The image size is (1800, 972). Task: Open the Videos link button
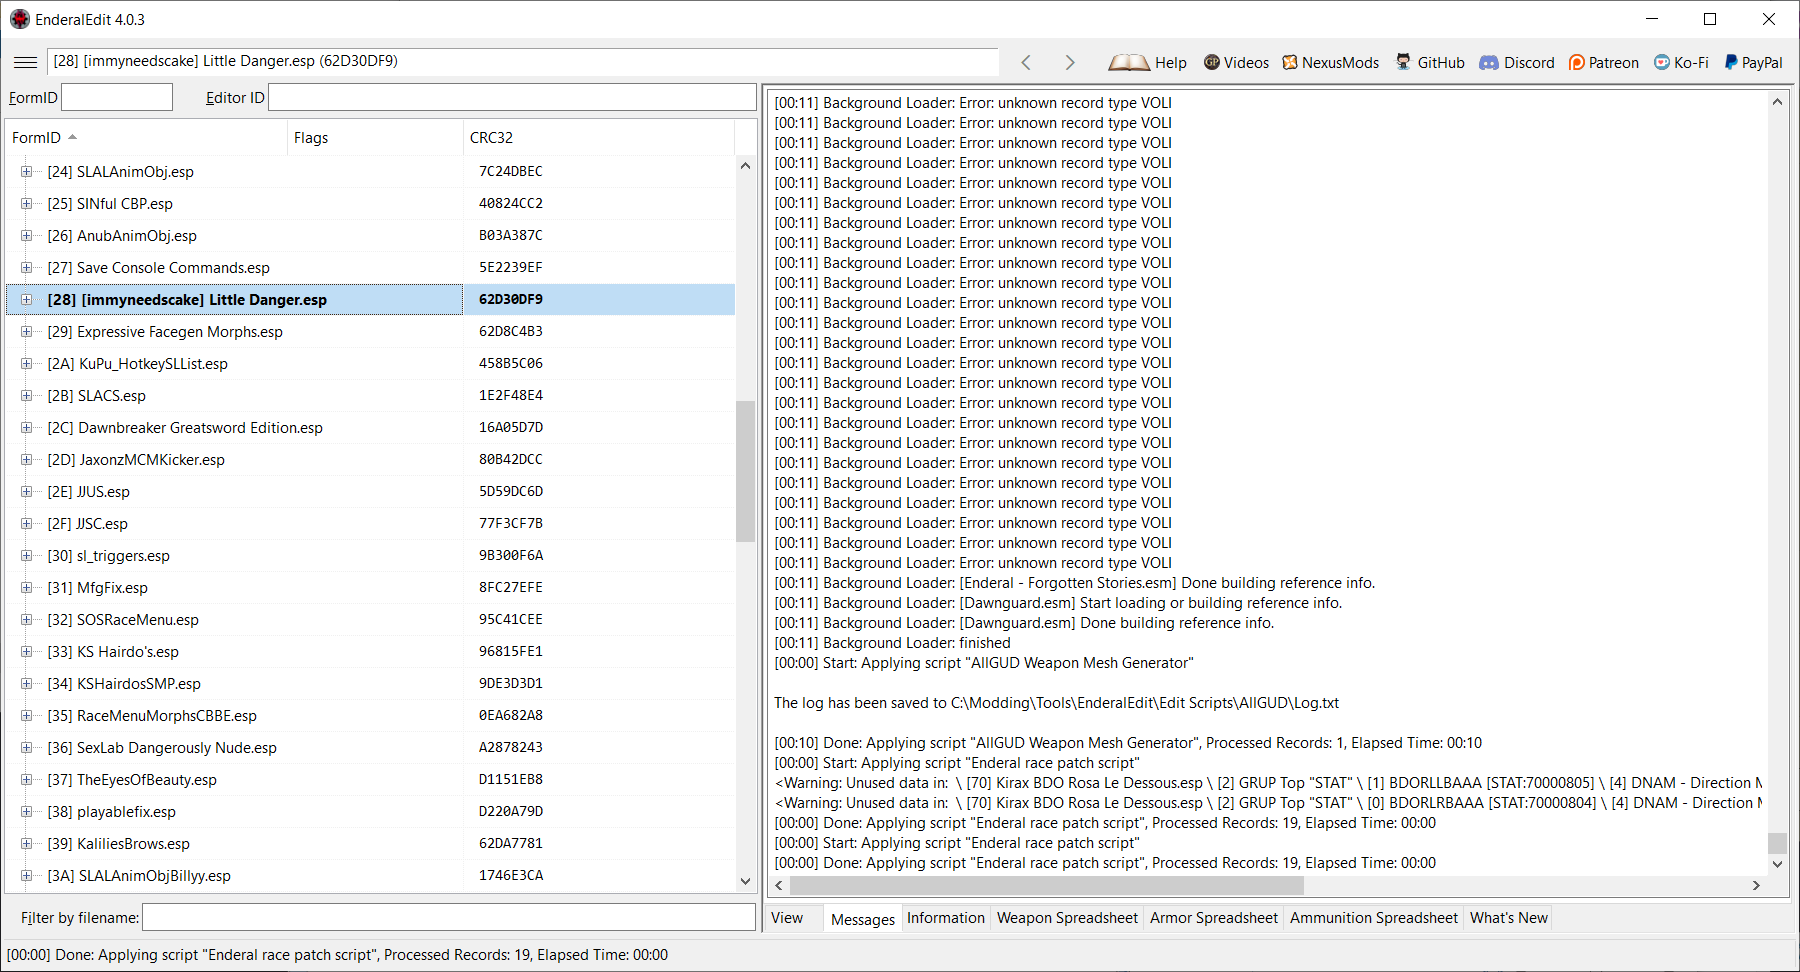(x=1236, y=62)
